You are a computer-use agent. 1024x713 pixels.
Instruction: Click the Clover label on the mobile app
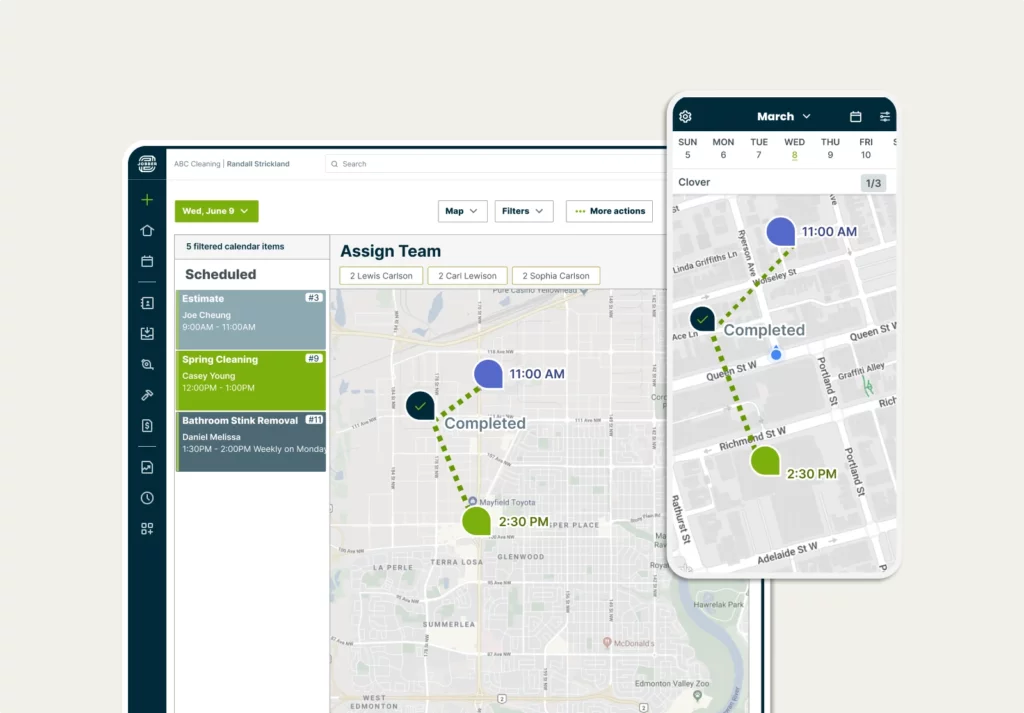point(694,182)
